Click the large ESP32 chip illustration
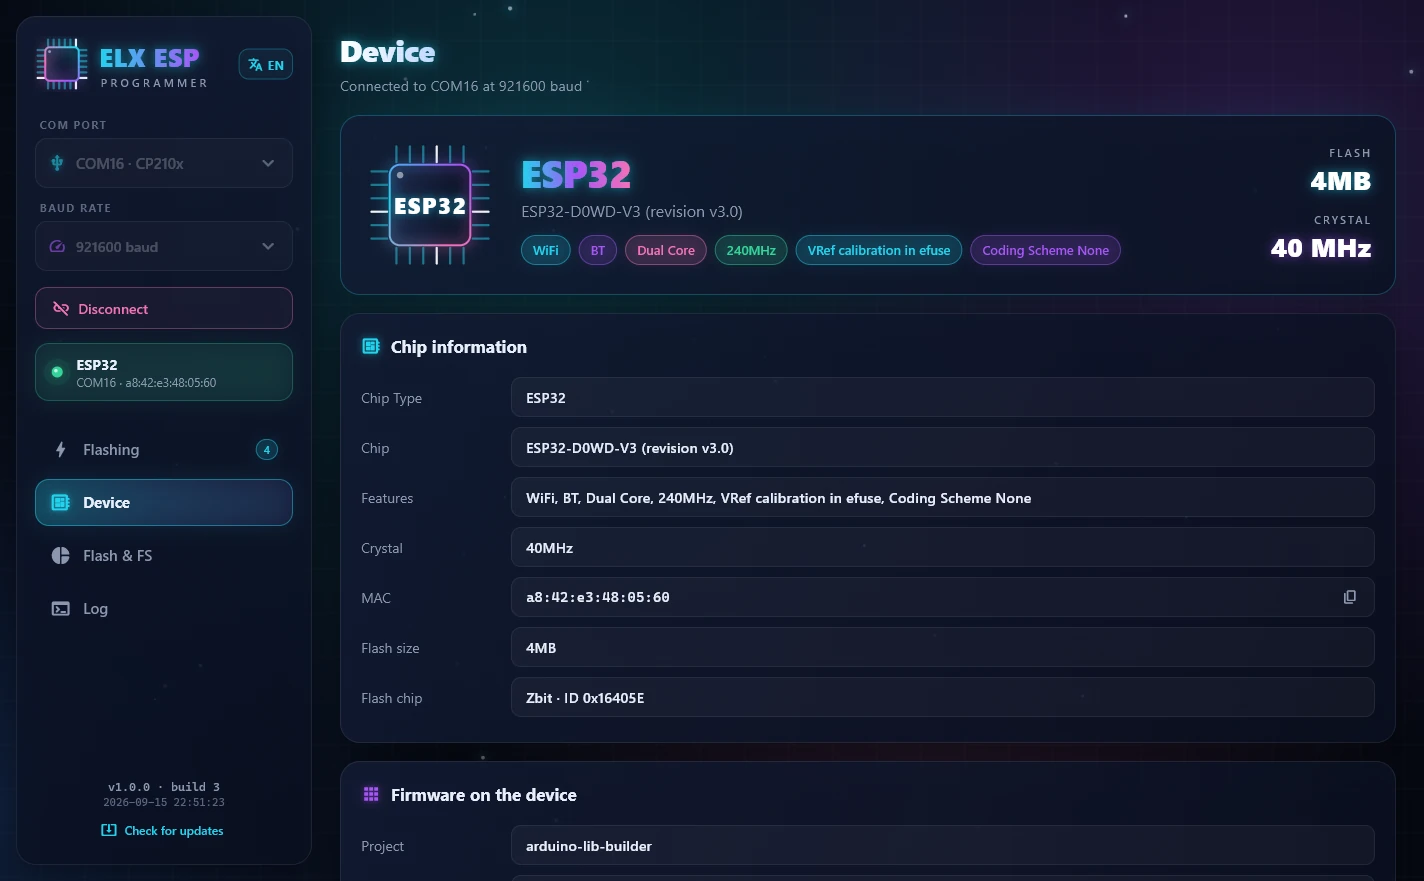Image resolution: width=1424 pixels, height=881 pixels. tap(430, 205)
